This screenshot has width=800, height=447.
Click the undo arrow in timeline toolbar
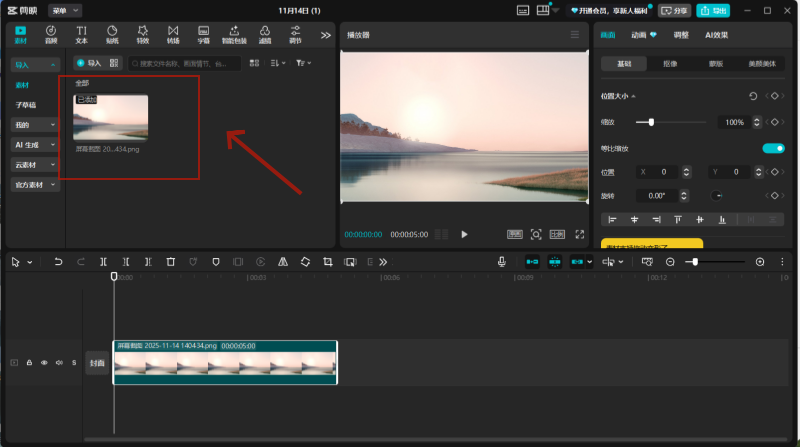pos(58,262)
